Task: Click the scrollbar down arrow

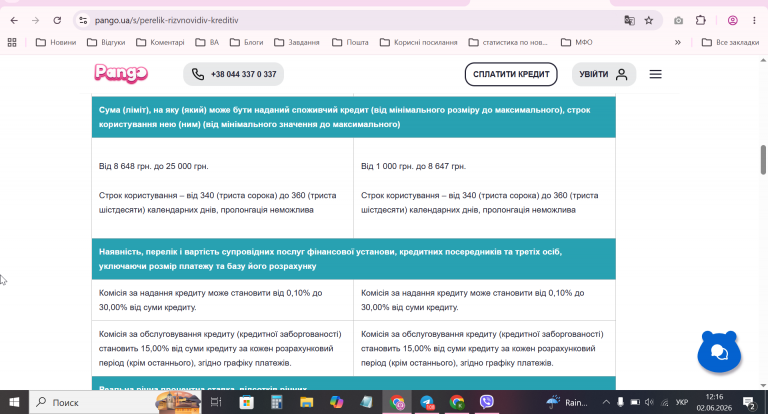Action: pos(763,386)
